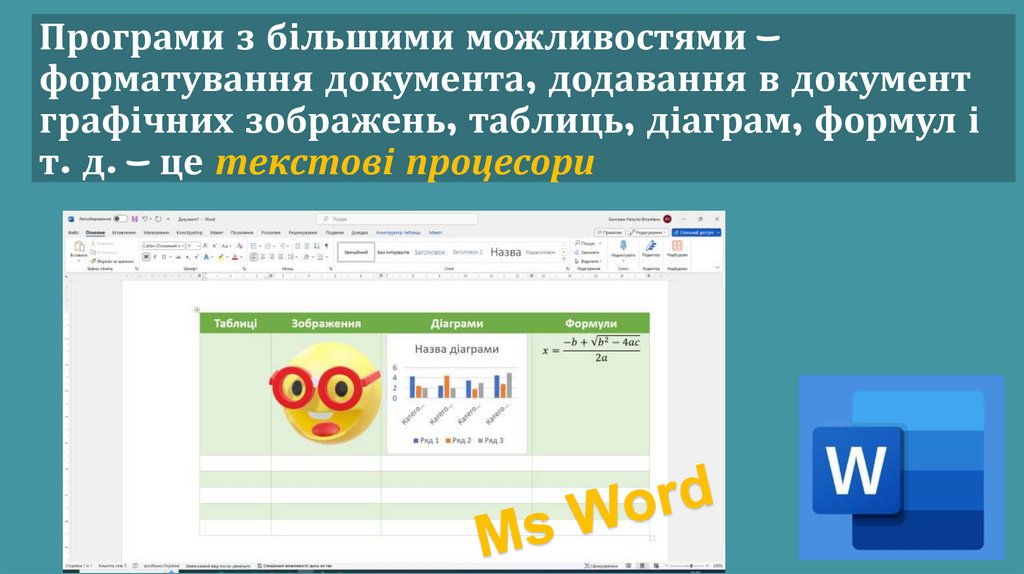The width and height of the screenshot is (1024, 574).
Task: Switch to the Посилання ribbon tab
Action: pyautogui.click(x=242, y=232)
